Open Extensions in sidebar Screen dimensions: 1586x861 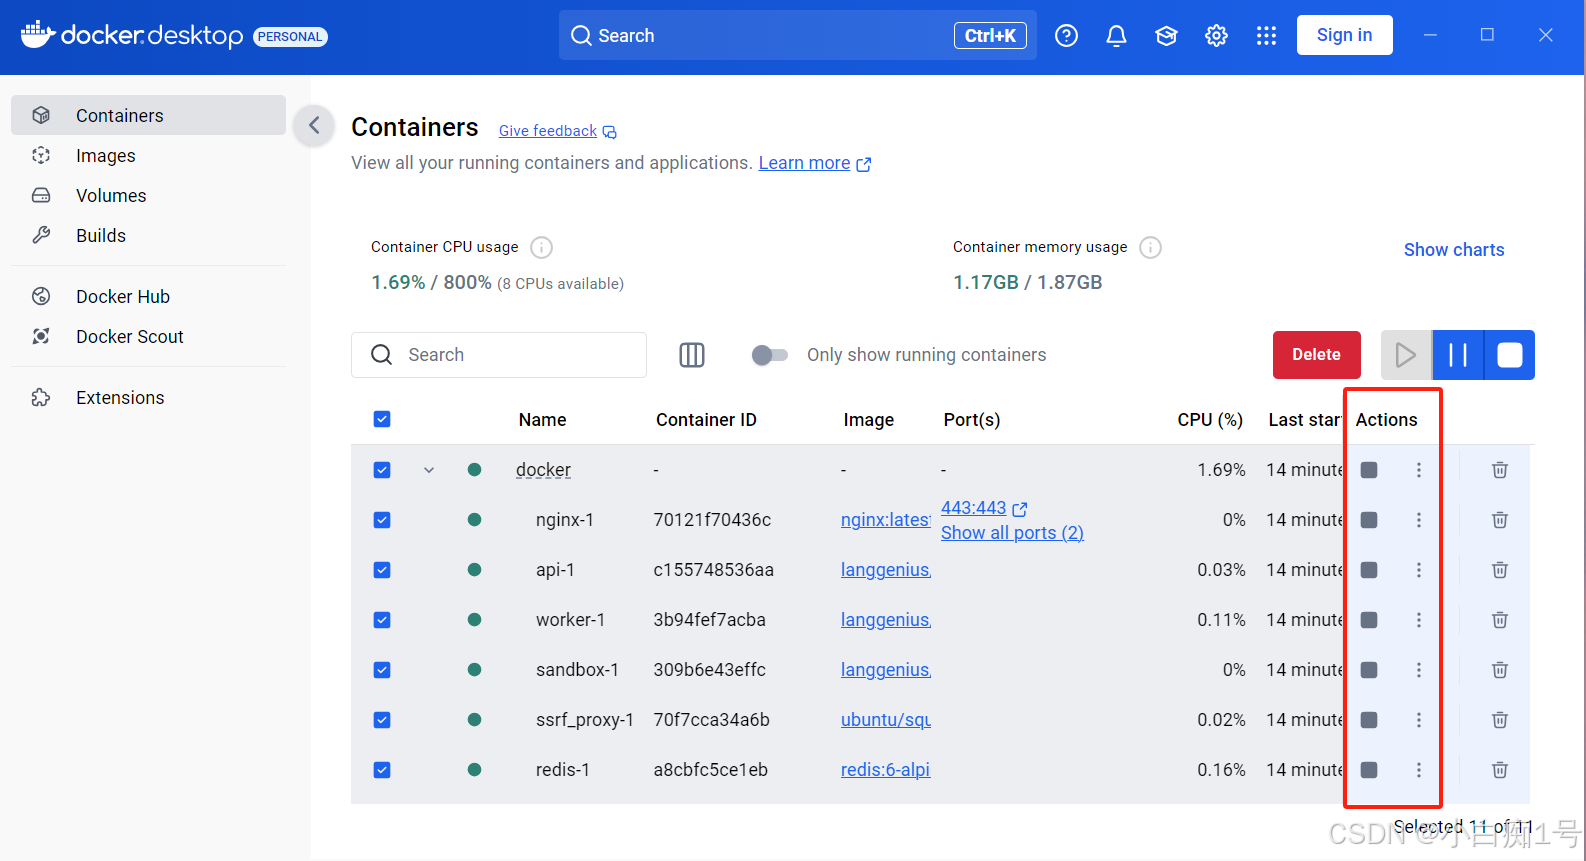[148, 398]
